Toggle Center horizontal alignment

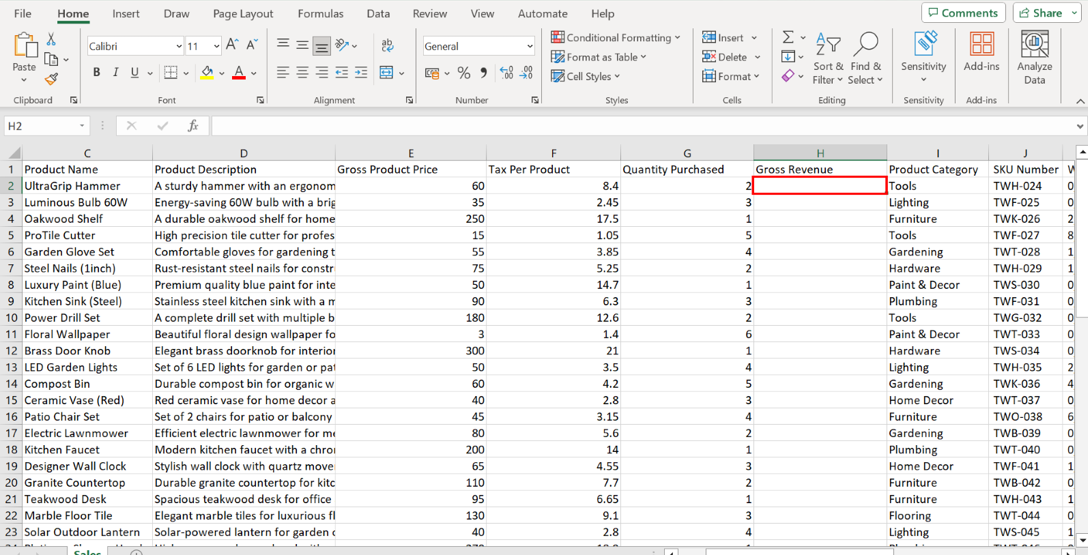pyautogui.click(x=302, y=73)
